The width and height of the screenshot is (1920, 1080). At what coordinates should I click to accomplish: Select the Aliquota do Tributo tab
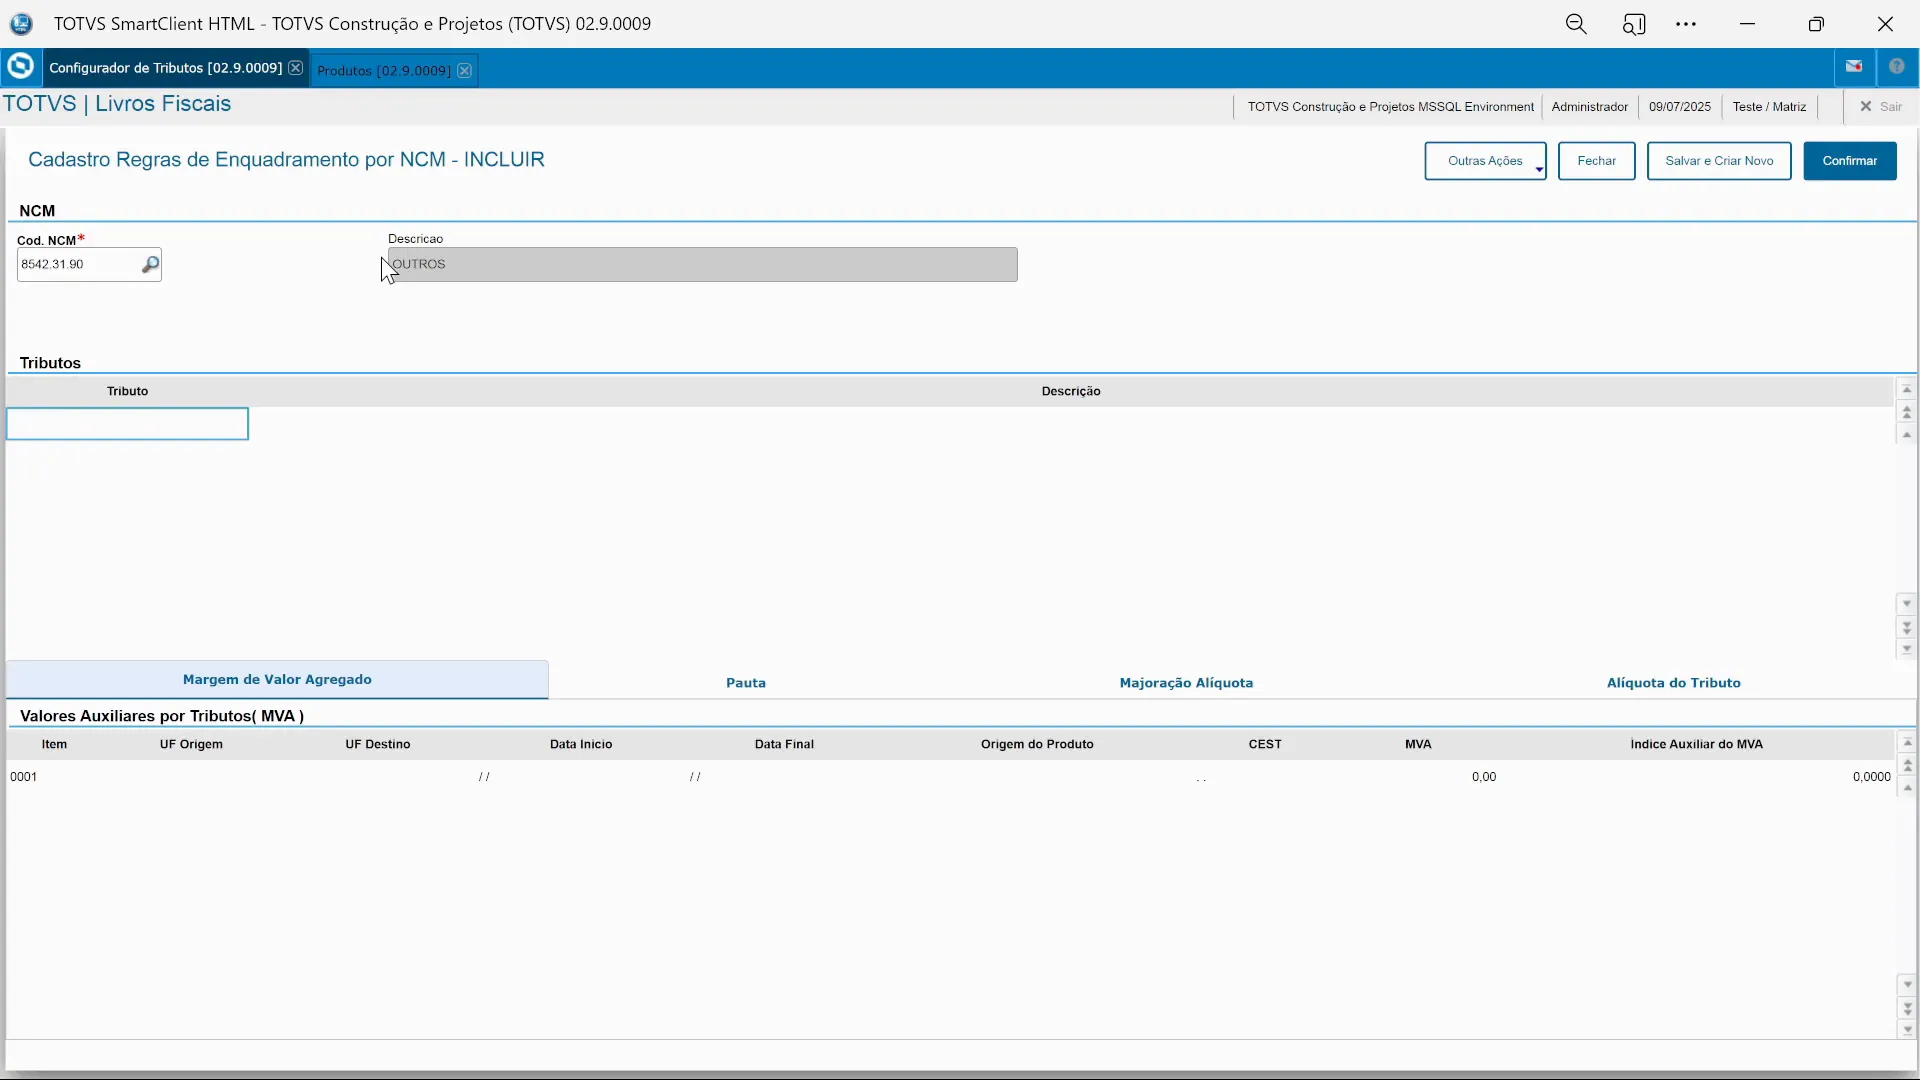pyautogui.click(x=1675, y=682)
